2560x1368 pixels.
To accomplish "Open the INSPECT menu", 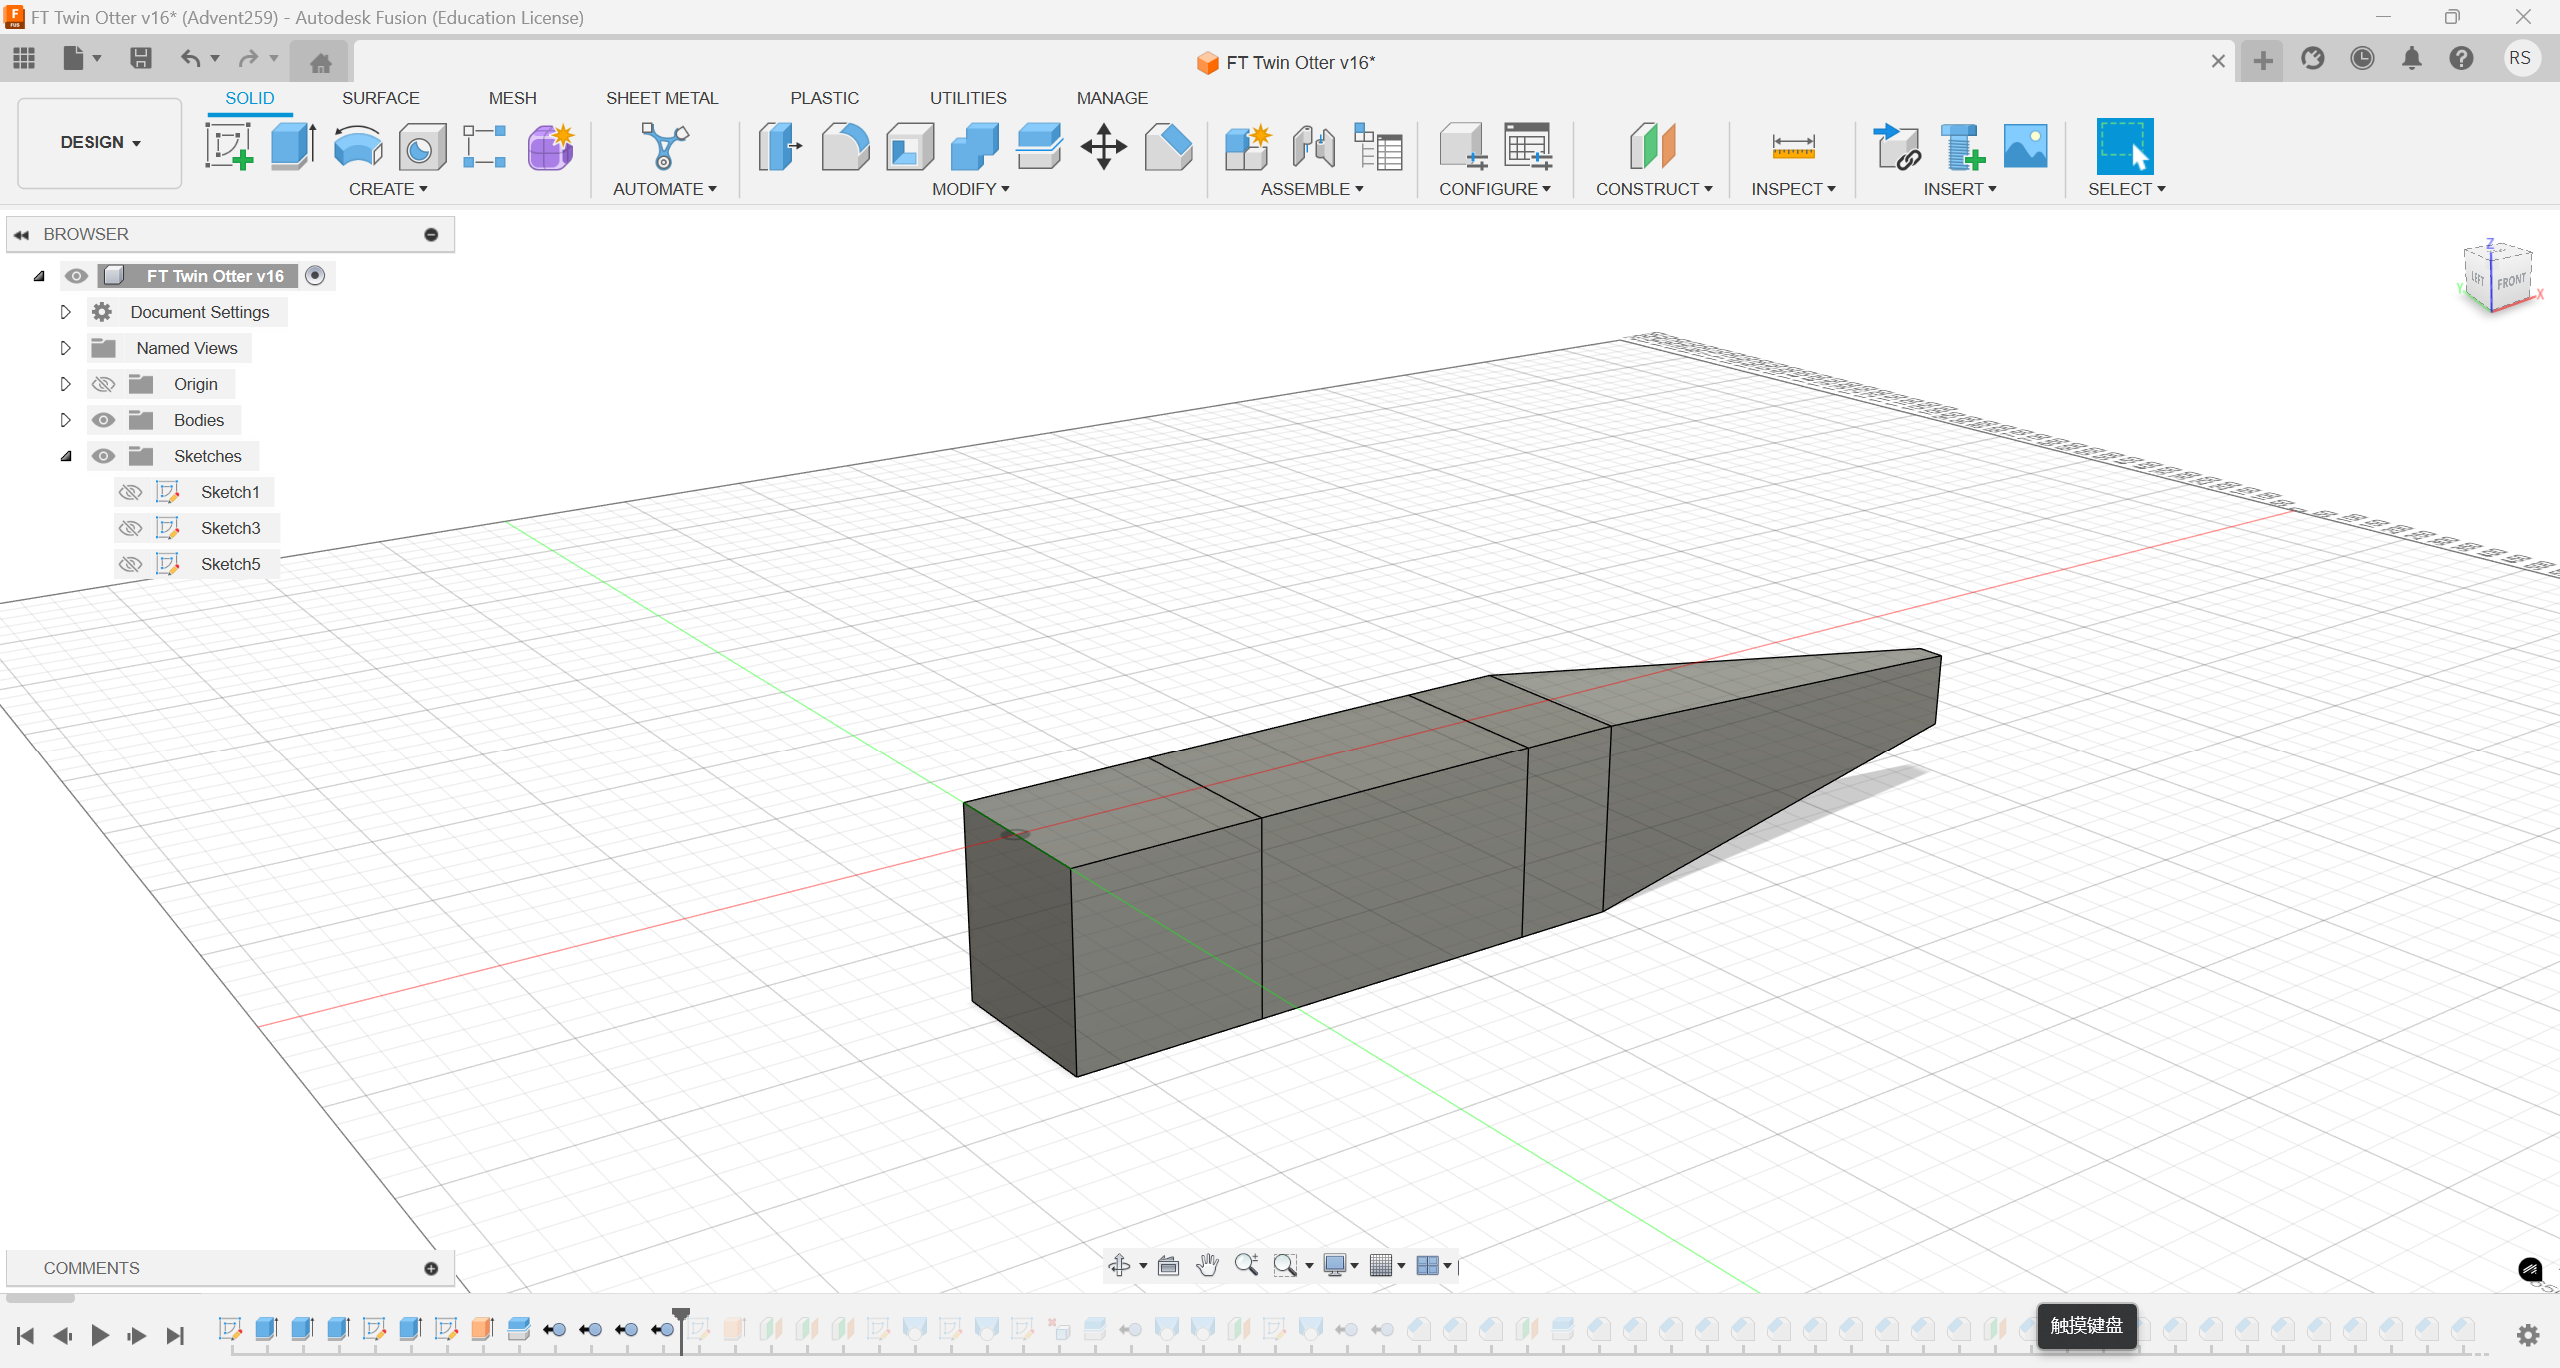I will pos(1793,189).
